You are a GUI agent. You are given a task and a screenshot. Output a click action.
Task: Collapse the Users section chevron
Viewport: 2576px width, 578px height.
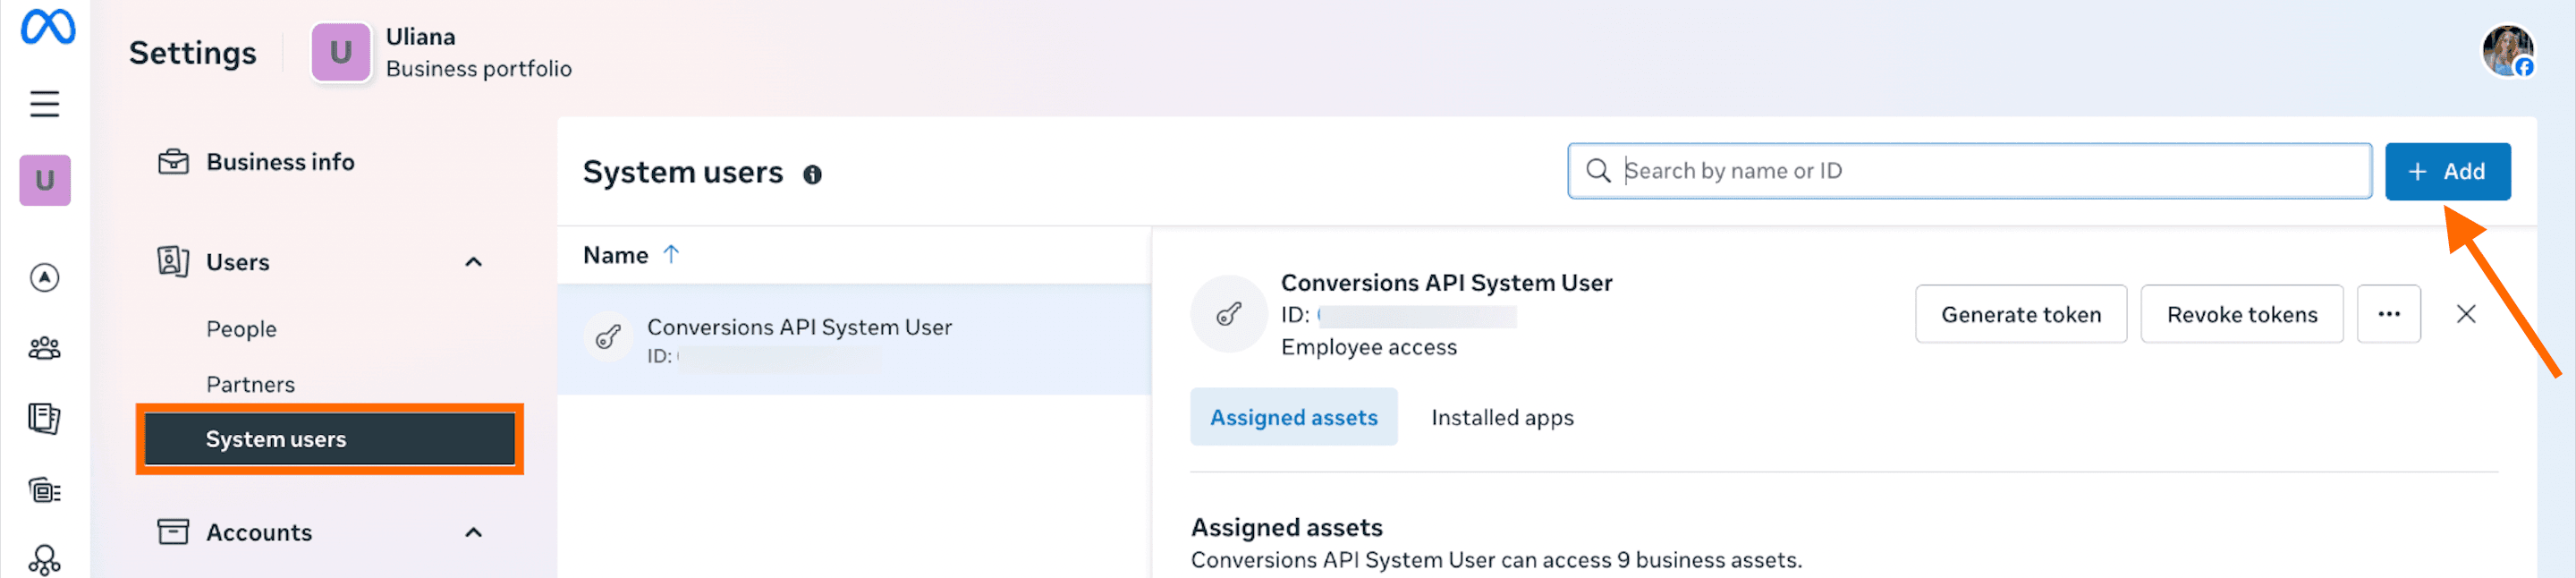[x=474, y=262]
